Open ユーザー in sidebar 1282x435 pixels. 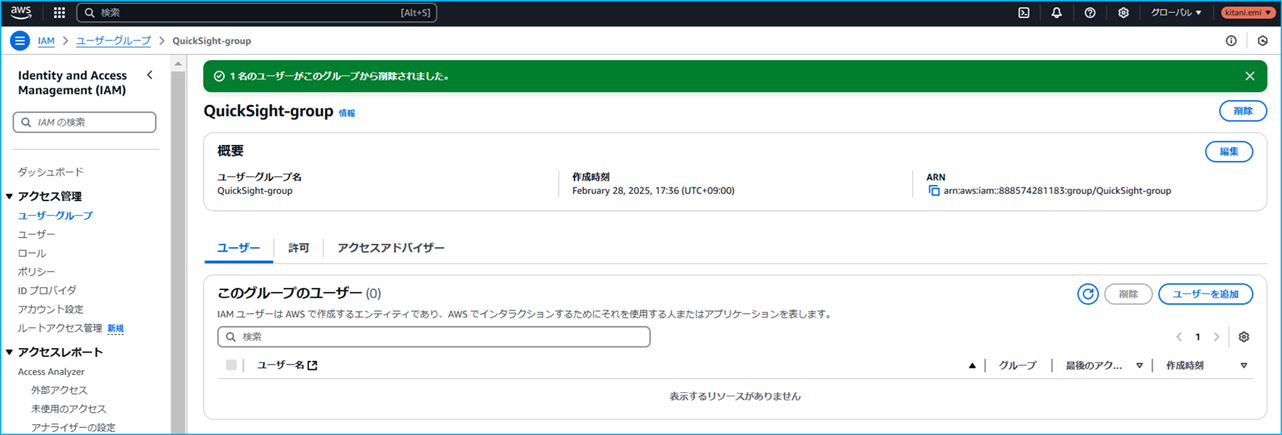tap(37, 234)
